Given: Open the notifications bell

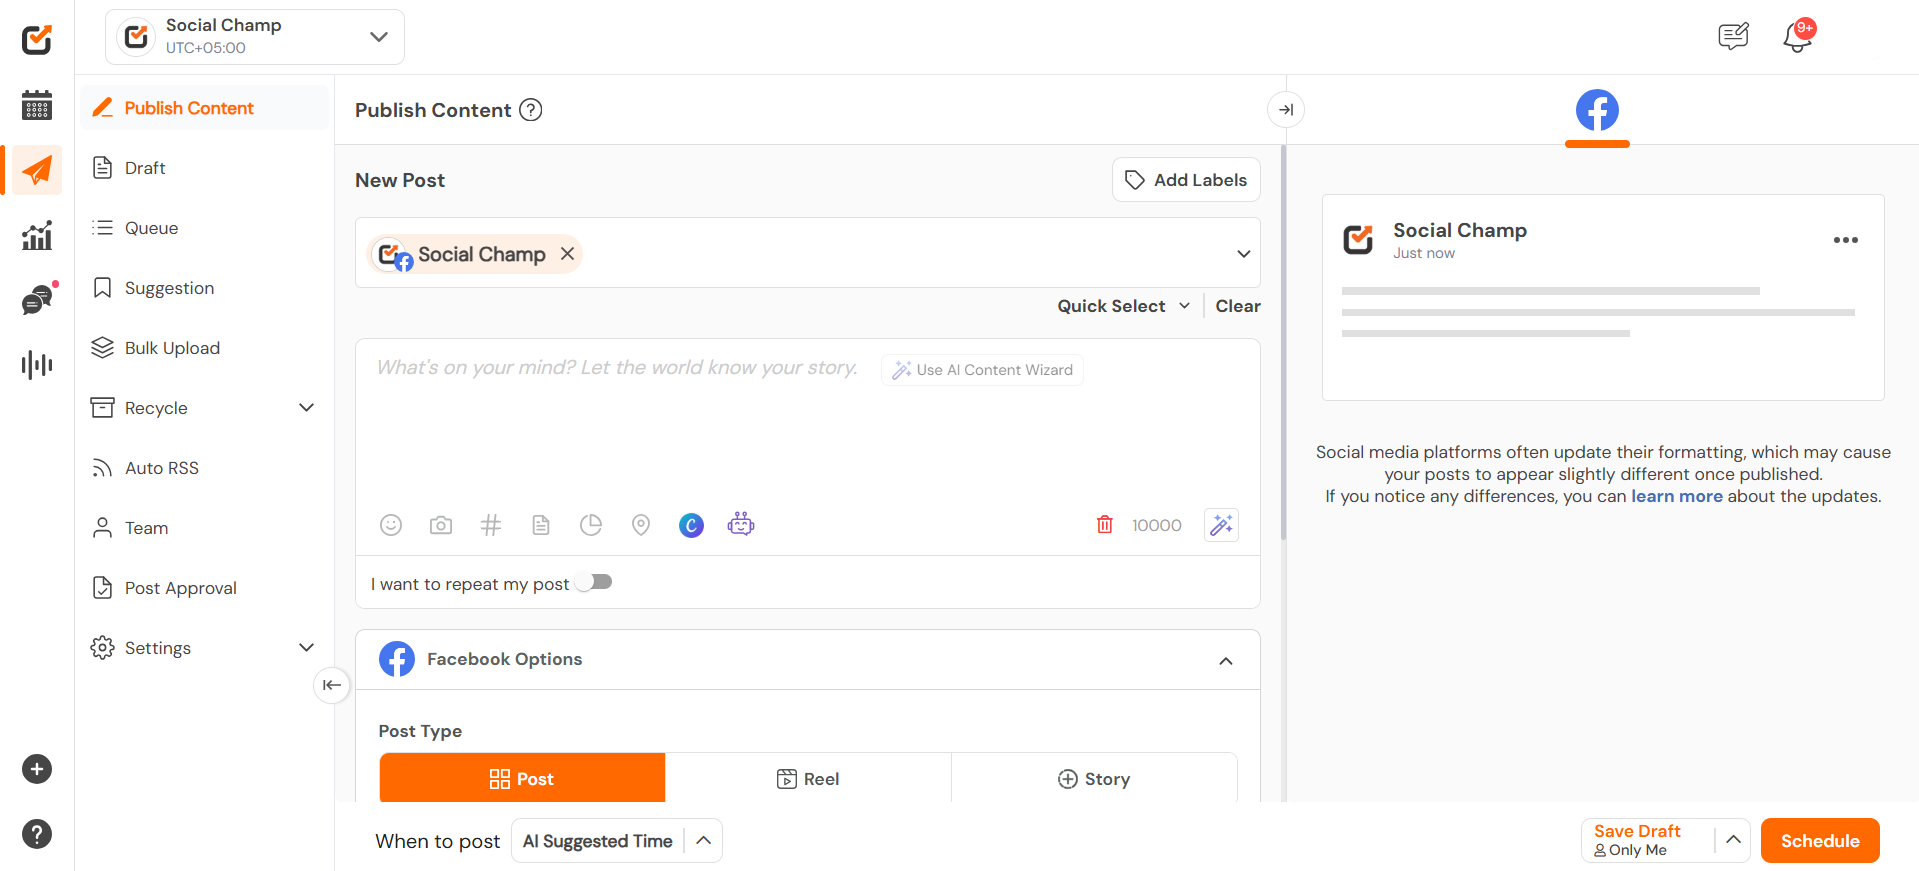Looking at the screenshot, I should [x=1797, y=36].
